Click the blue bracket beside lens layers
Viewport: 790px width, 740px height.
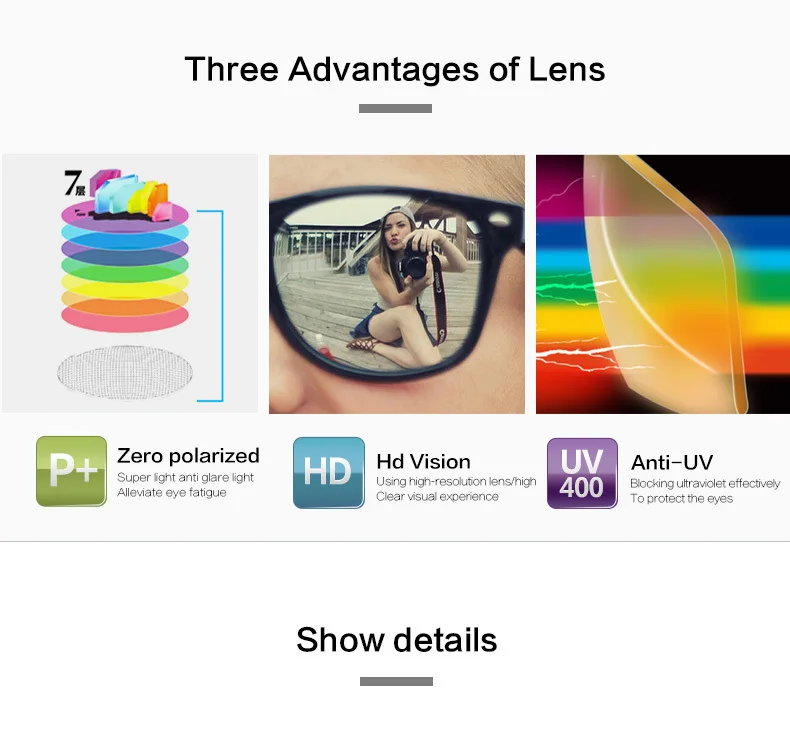(x=210, y=306)
